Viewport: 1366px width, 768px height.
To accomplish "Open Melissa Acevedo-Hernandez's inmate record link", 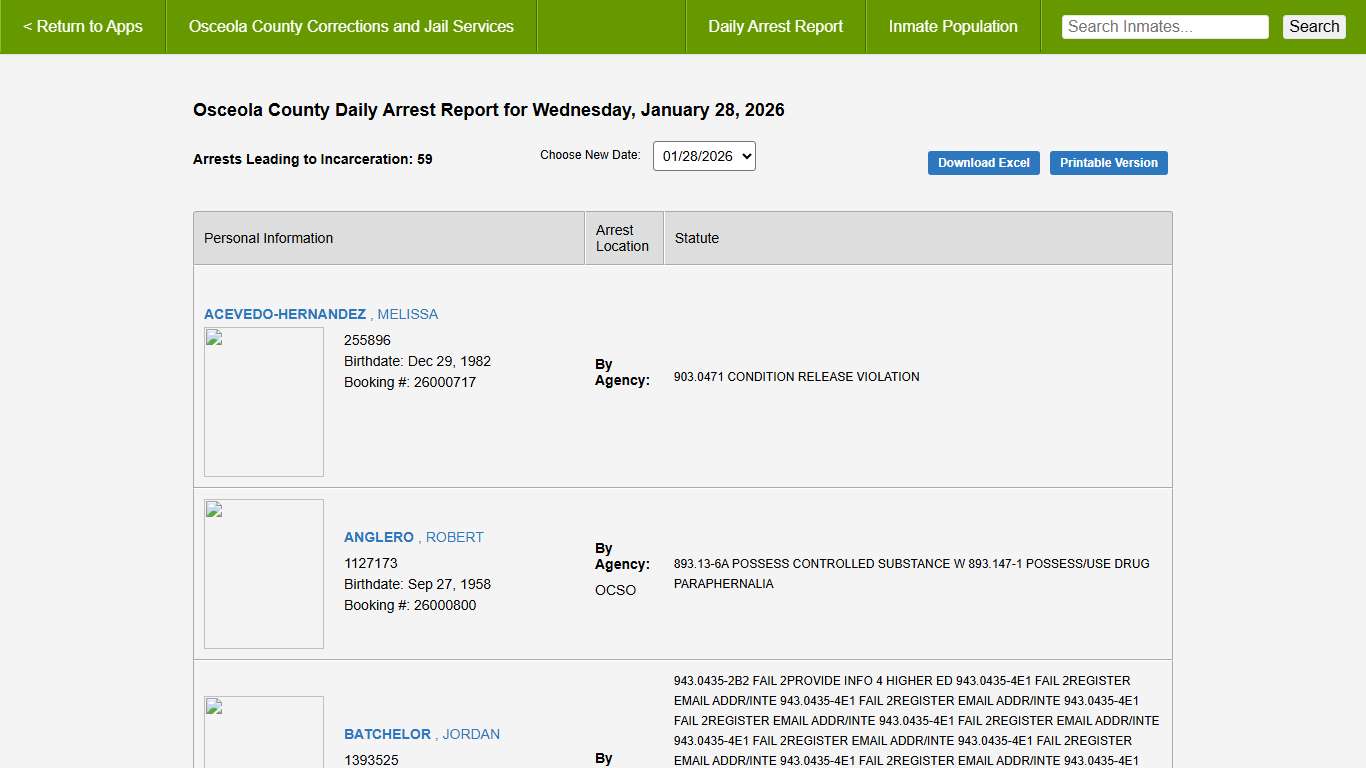I will pos(320,314).
